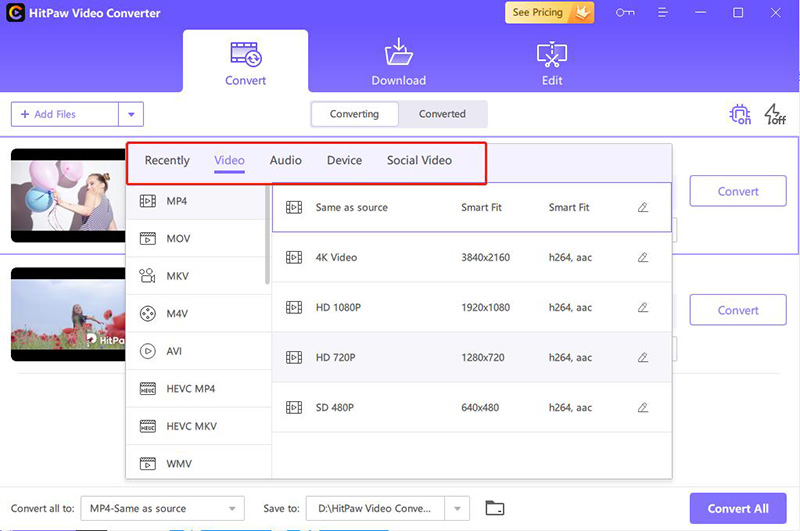This screenshot has width=800, height=531.
Task: Choose AVI format in the list
Action: (198, 351)
